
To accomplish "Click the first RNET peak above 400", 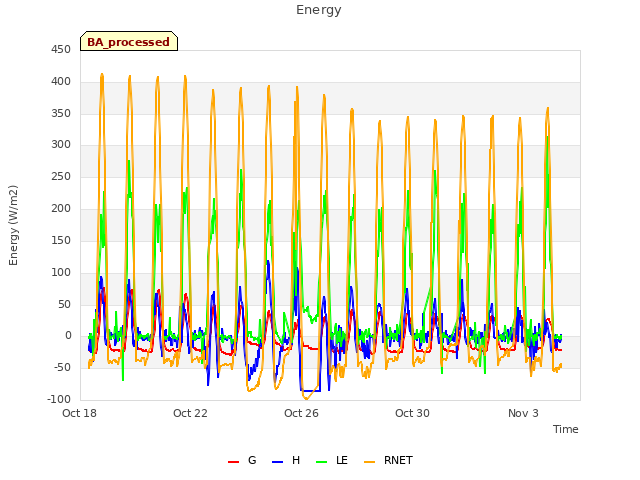I will click(102, 75).
